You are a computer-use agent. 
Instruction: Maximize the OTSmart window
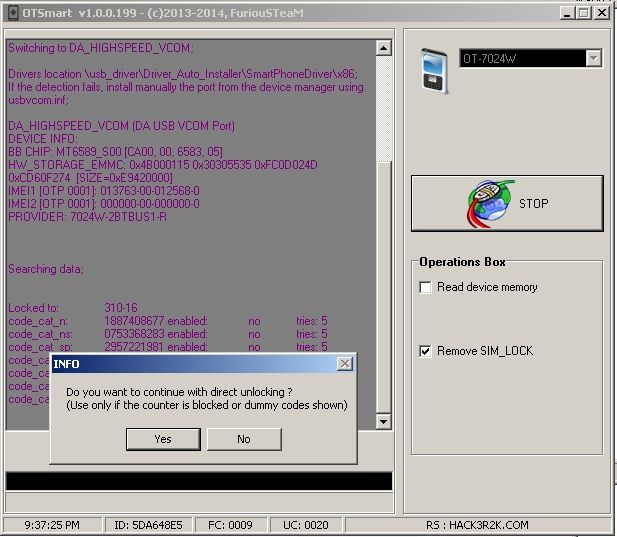(583, 12)
